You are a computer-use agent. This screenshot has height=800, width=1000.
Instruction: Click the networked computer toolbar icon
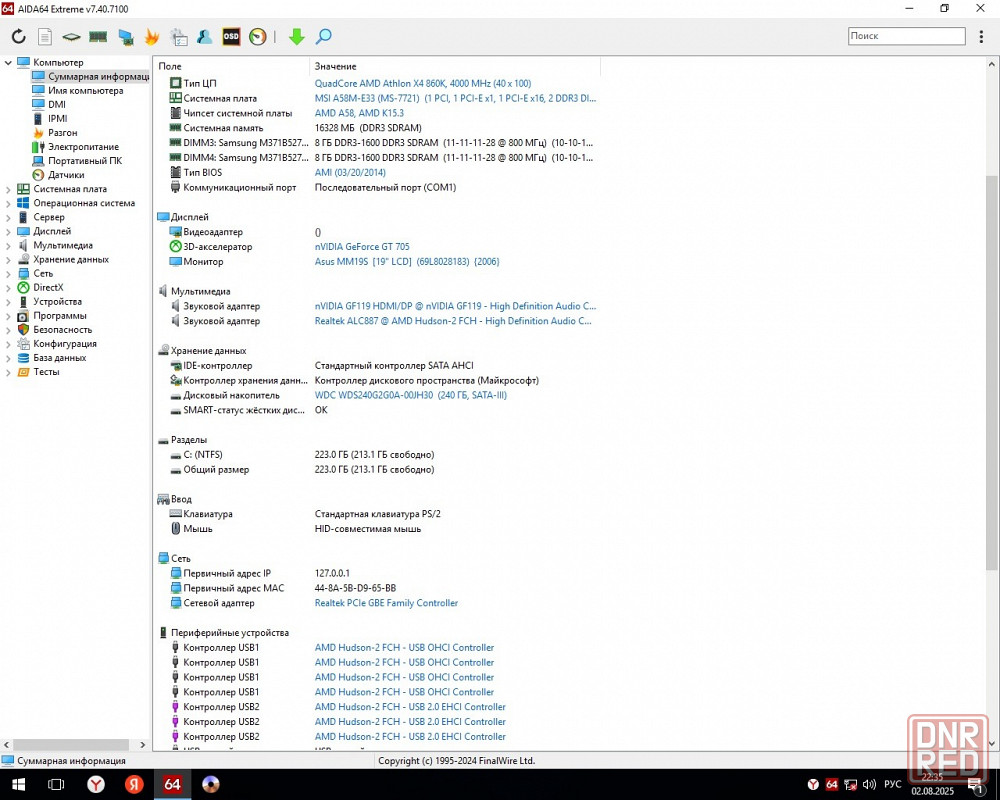click(125, 36)
